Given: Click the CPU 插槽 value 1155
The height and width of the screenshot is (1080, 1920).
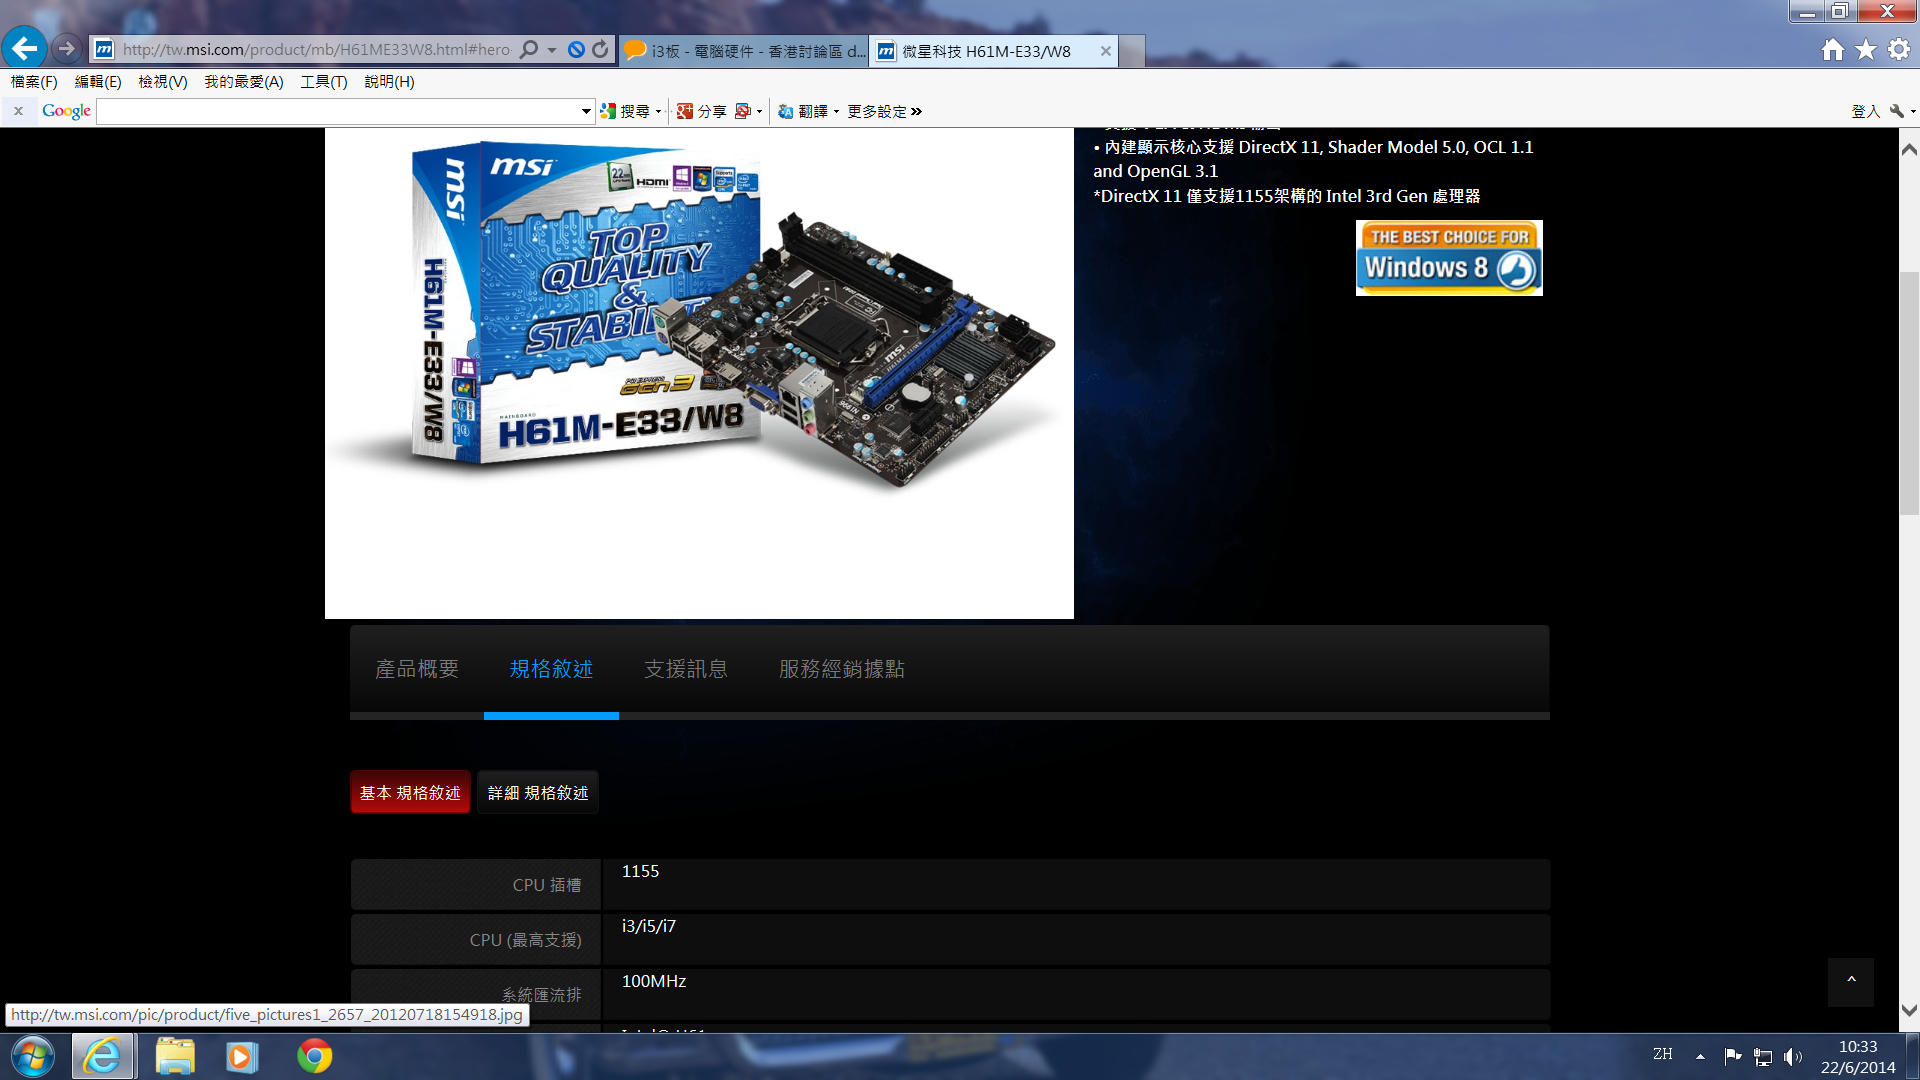Looking at the screenshot, I should pyautogui.click(x=640, y=871).
